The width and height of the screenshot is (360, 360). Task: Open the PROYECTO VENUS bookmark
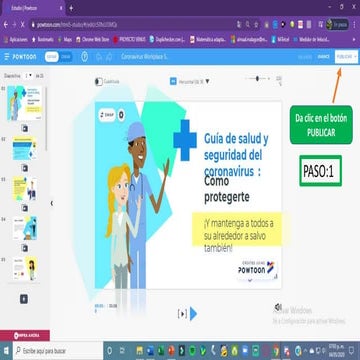129,39
